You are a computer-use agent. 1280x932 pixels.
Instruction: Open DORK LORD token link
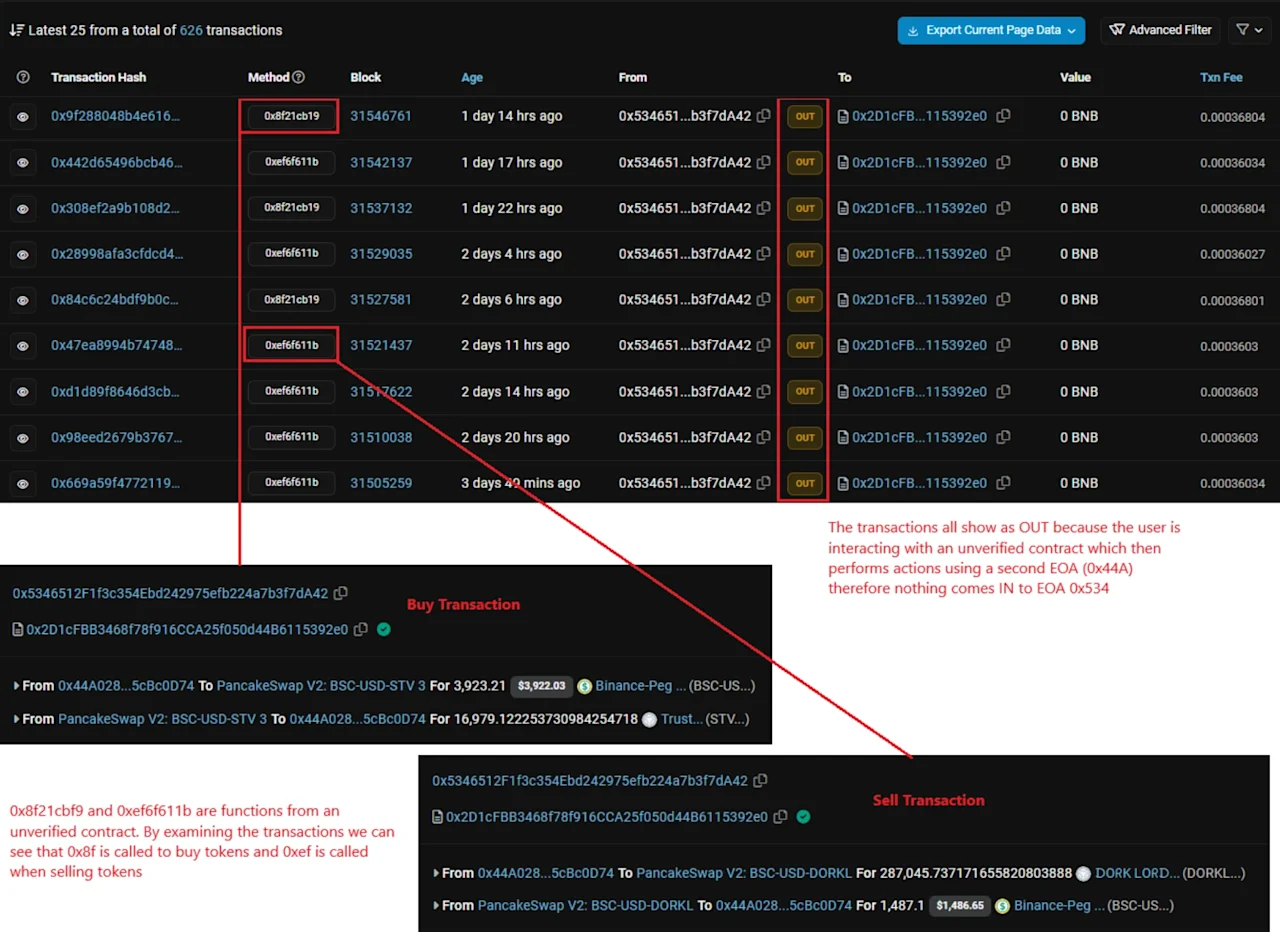point(1137,873)
